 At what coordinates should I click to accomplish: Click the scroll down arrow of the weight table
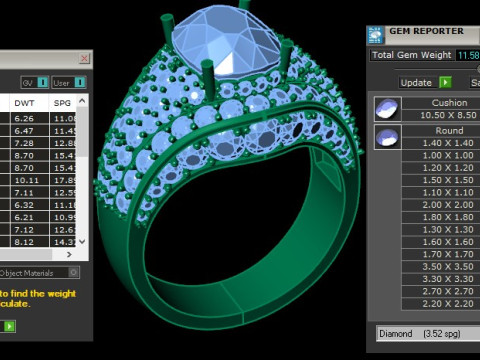click(x=82, y=241)
